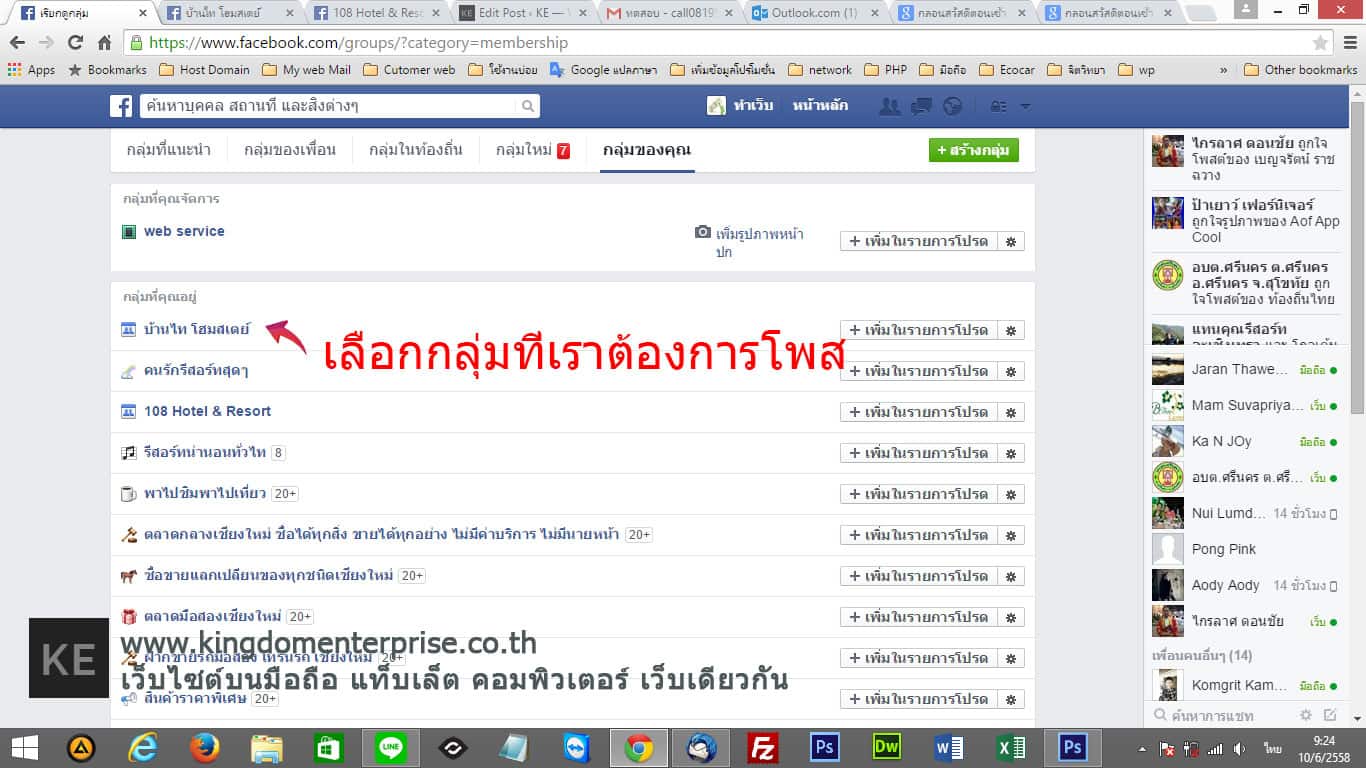Viewport: 1366px width, 768px height.
Task: Open FileZilla from the taskbar
Action: [x=763, y=747]
